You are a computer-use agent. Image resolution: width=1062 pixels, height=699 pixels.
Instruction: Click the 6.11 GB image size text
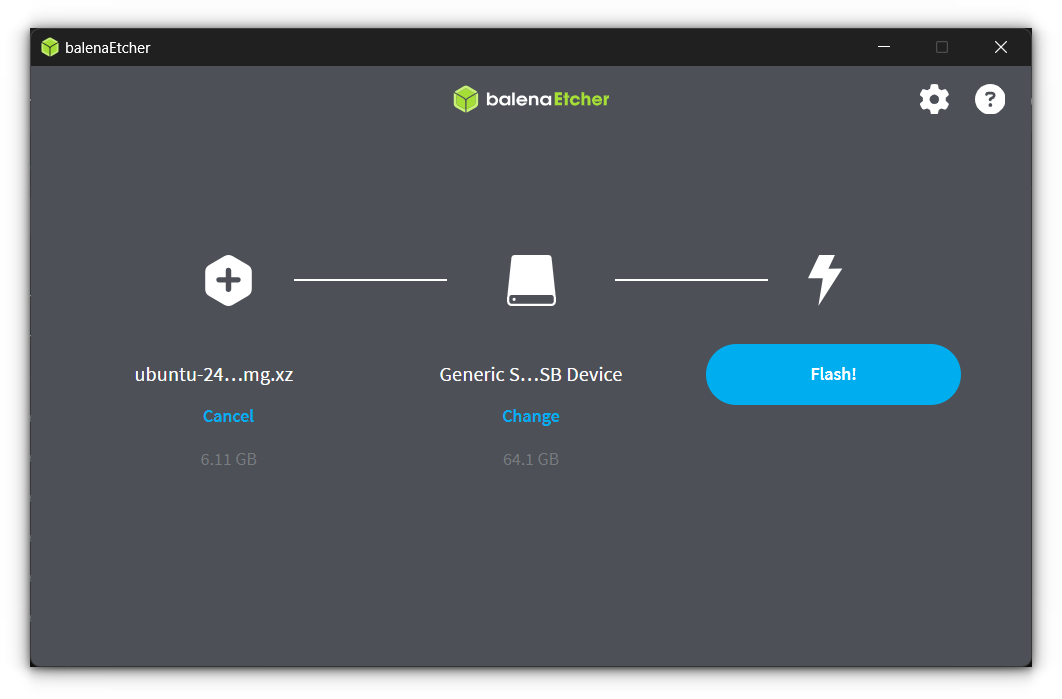[228, 460]
